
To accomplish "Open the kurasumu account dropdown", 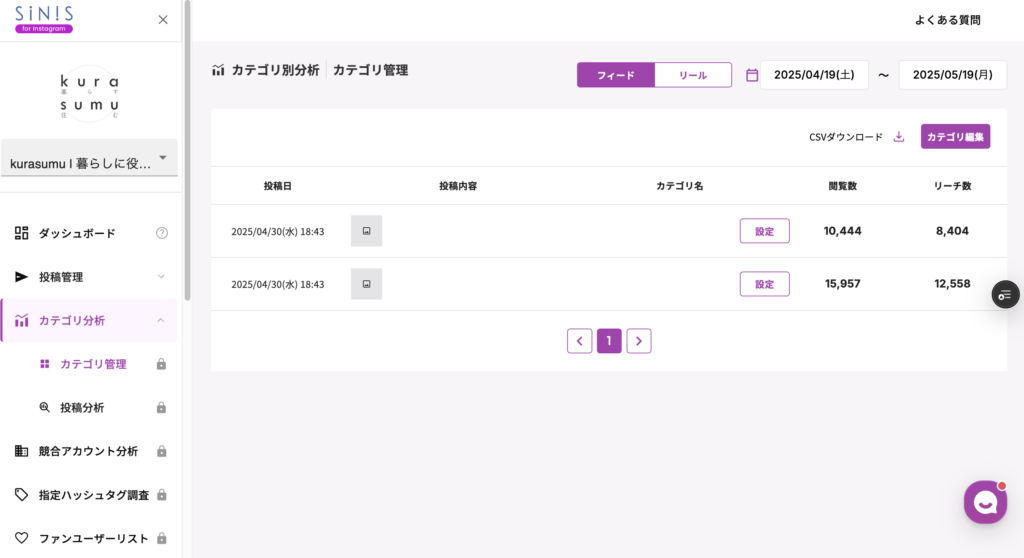I will pos(89,163).
